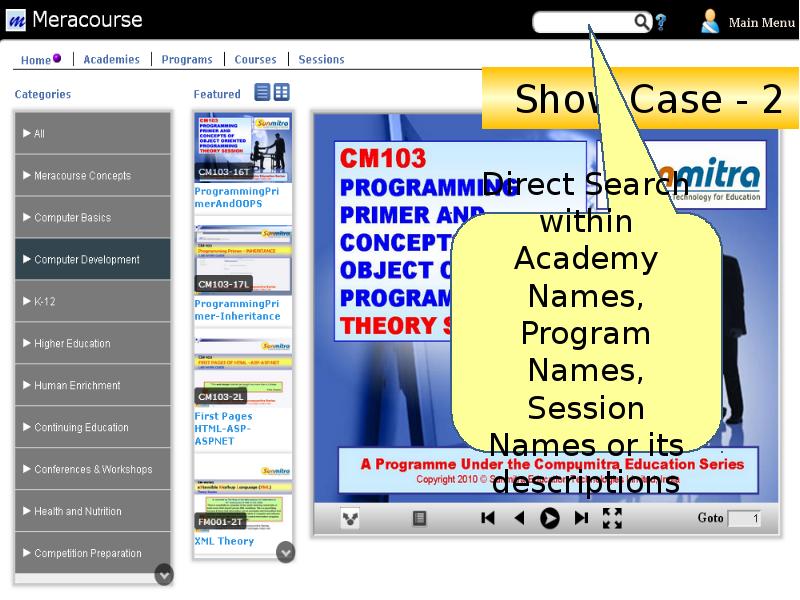Switch Featured to grid view

click(x=282, y=93)
